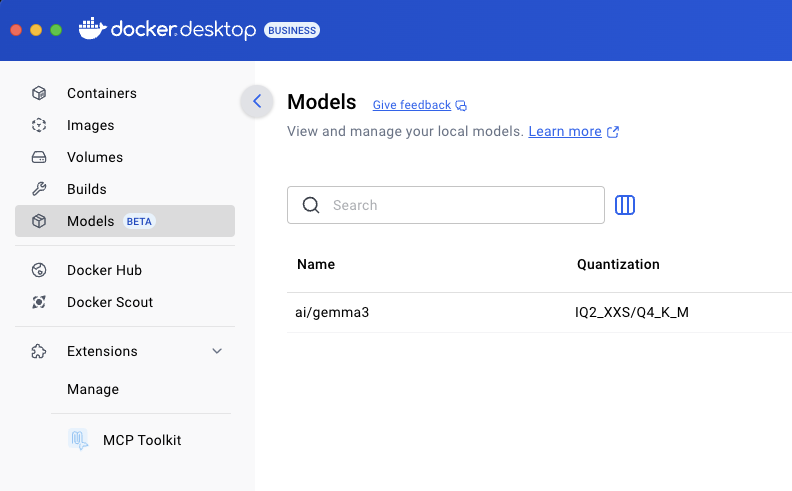Sort by the Name column header
The width and height of the screenshot is (792, 491).
[316, 264]
